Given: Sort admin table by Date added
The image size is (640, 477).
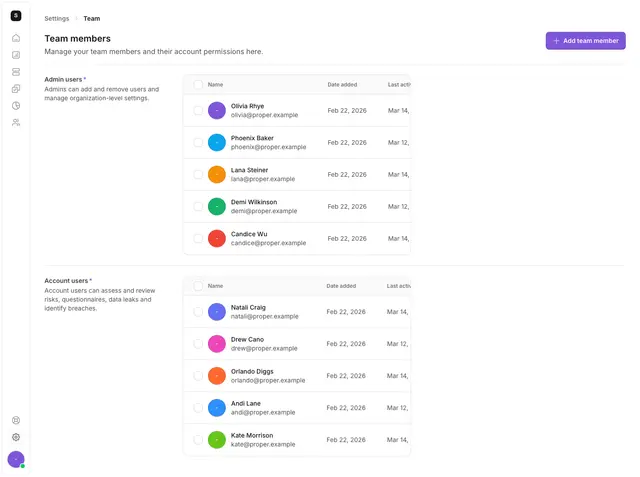Looking at the screenshot, I should [342, 84].
